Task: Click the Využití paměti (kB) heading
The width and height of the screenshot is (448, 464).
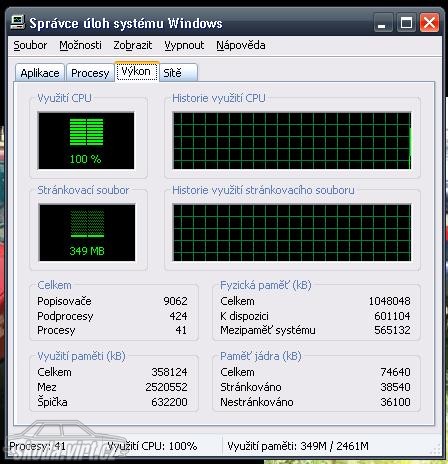Action: pos(81,356)
